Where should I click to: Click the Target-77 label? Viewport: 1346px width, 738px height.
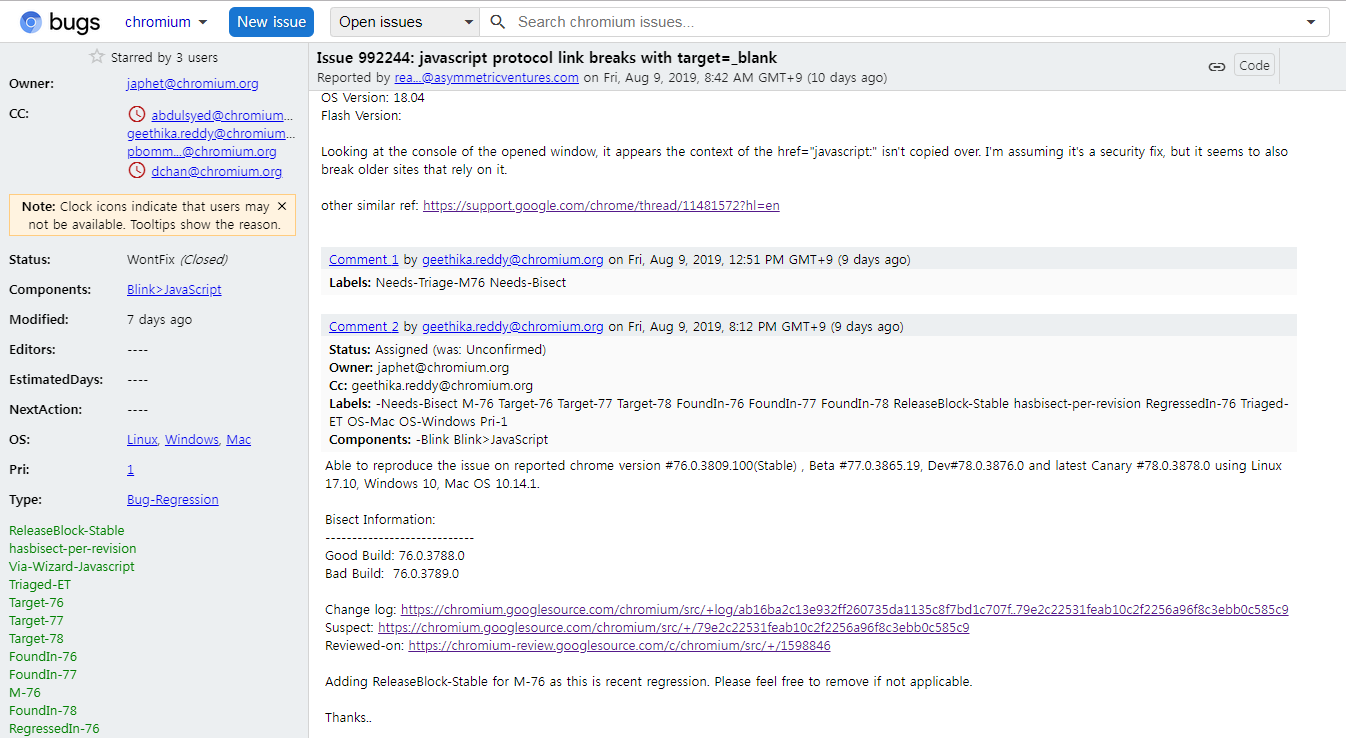click(x=36, y=621)
